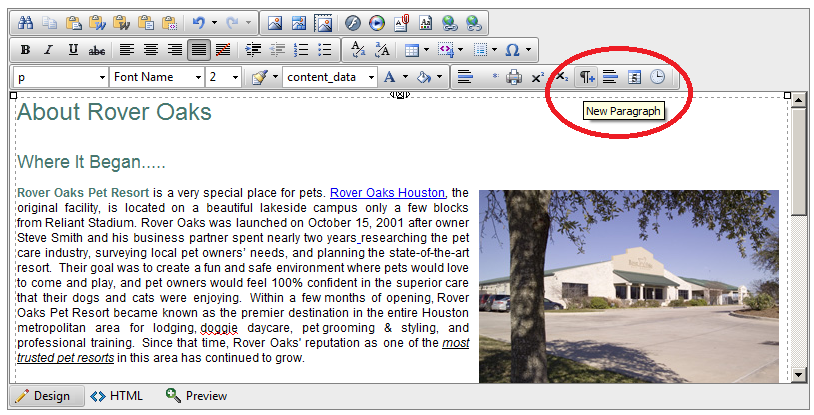Open Find and Replace binoculars icon
Viewport: 814px width, 415px height.
click(25, 22)
